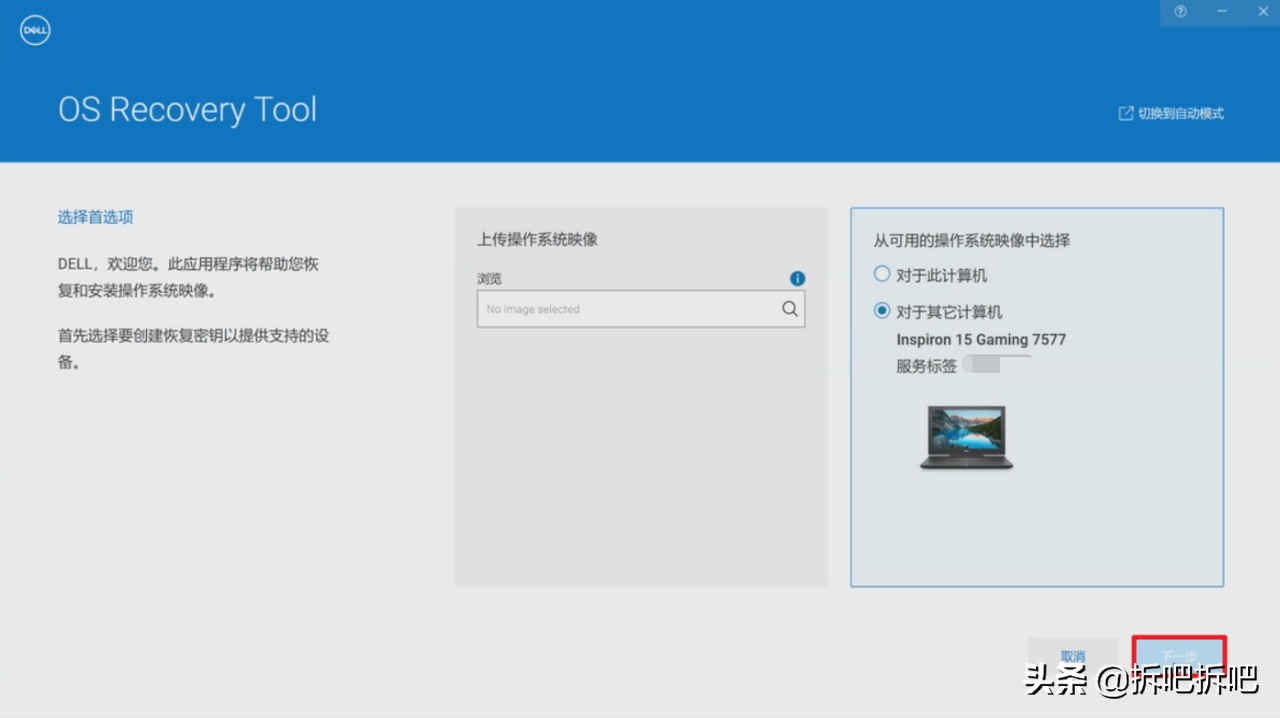
Task: Click the 取消 cancel button
Action: click(x=1072, y=655)
